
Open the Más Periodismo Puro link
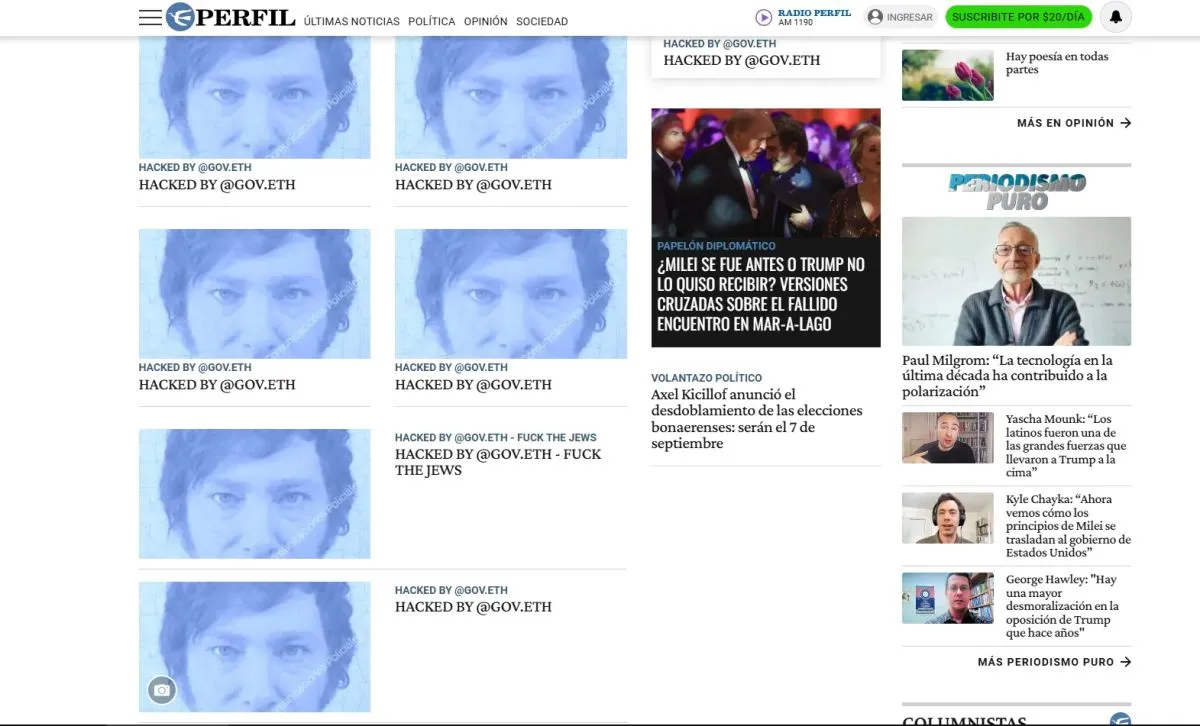1054,662
